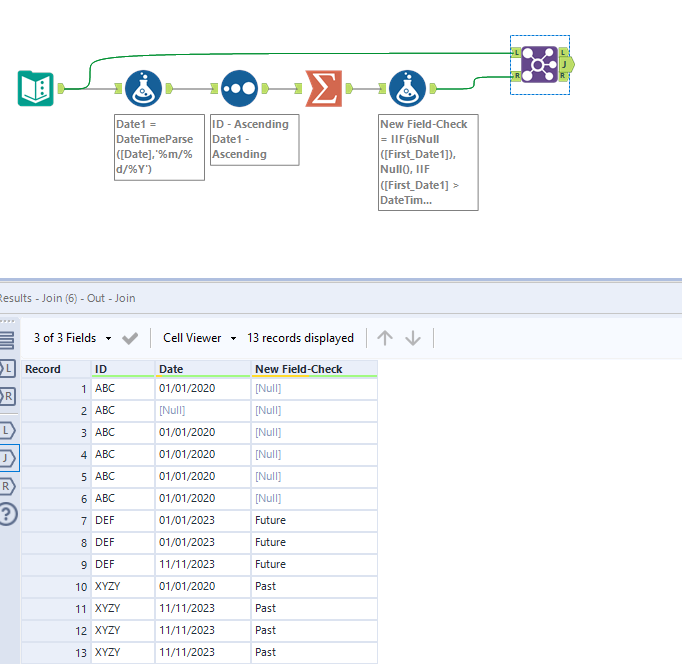Select the Input Data book tool
Screen dimensions: 682x664
coord(36,88)
